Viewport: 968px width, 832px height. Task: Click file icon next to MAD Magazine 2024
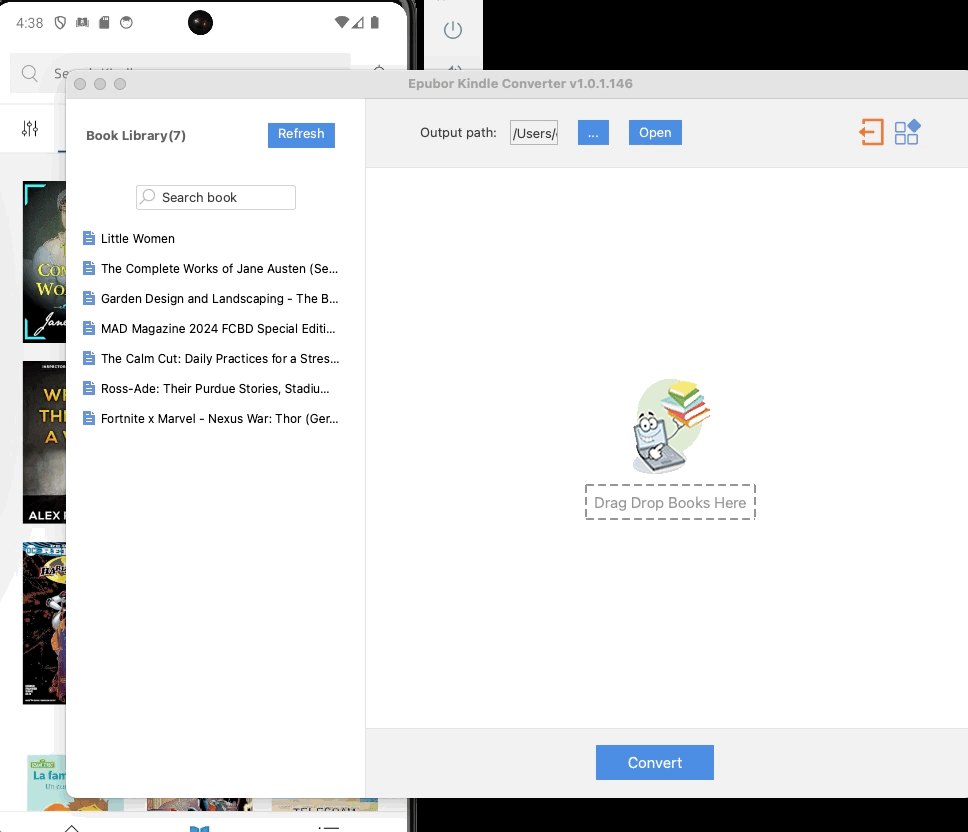tap(89, 328)
